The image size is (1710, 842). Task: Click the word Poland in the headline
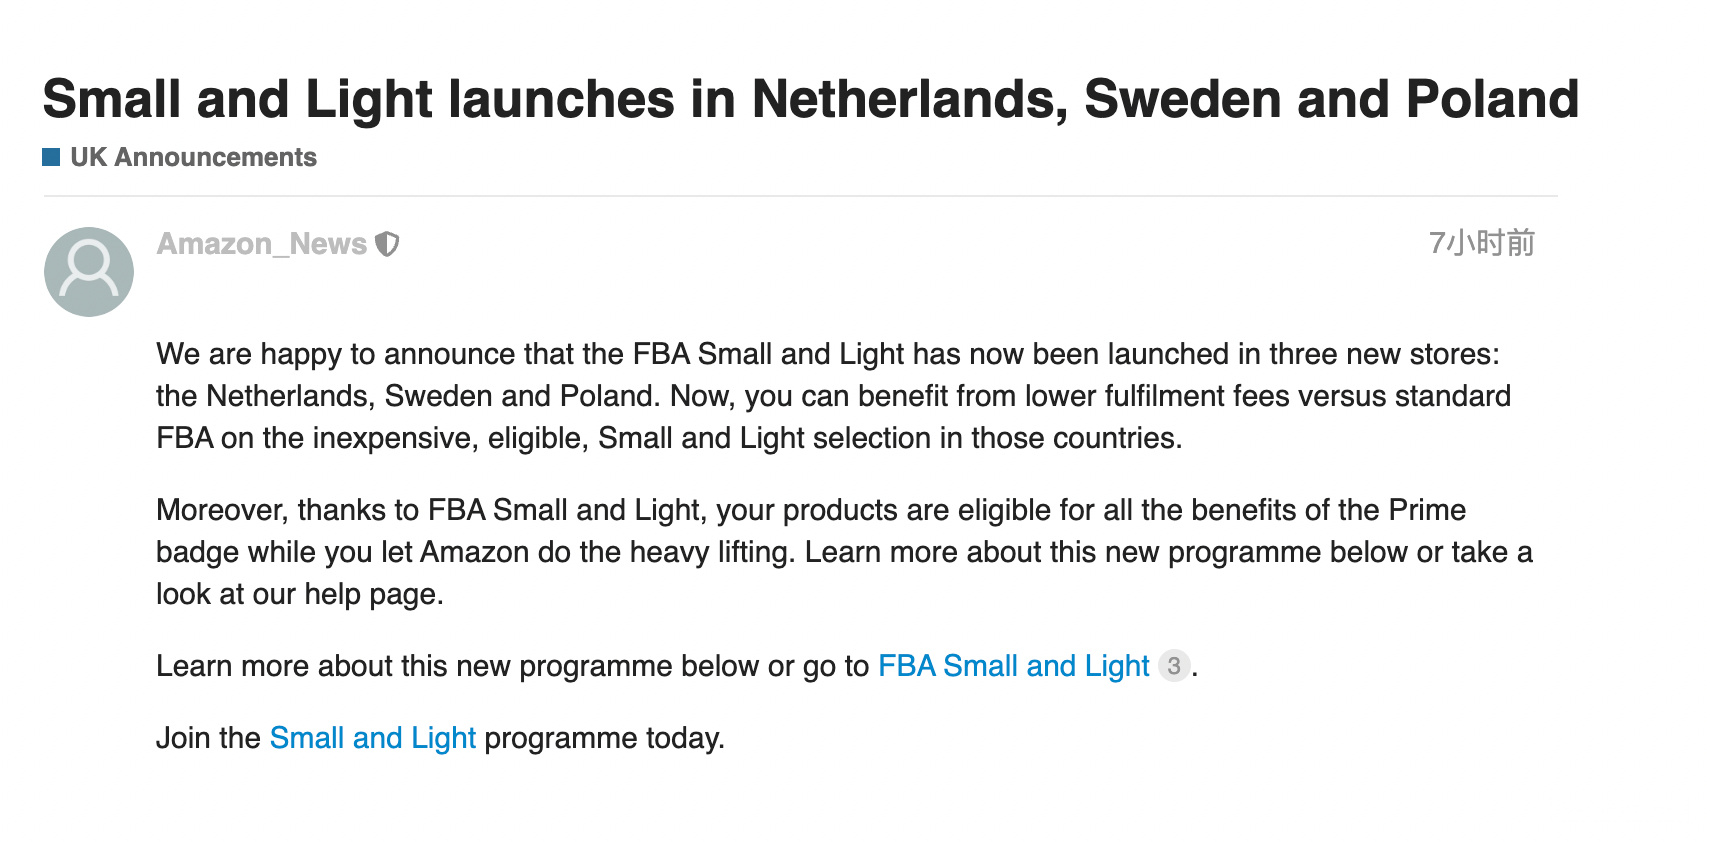click(1492, 99)
